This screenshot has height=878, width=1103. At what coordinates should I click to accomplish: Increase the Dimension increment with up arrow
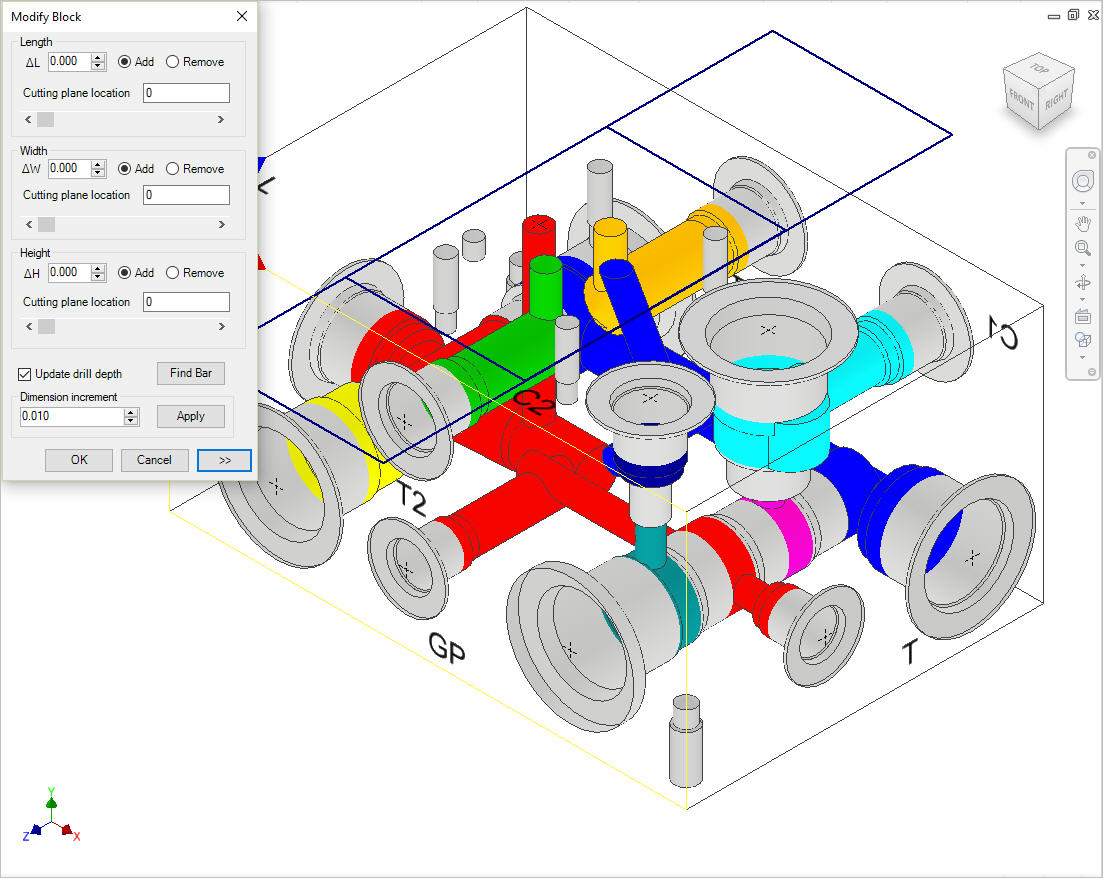[x=131, y=412]
